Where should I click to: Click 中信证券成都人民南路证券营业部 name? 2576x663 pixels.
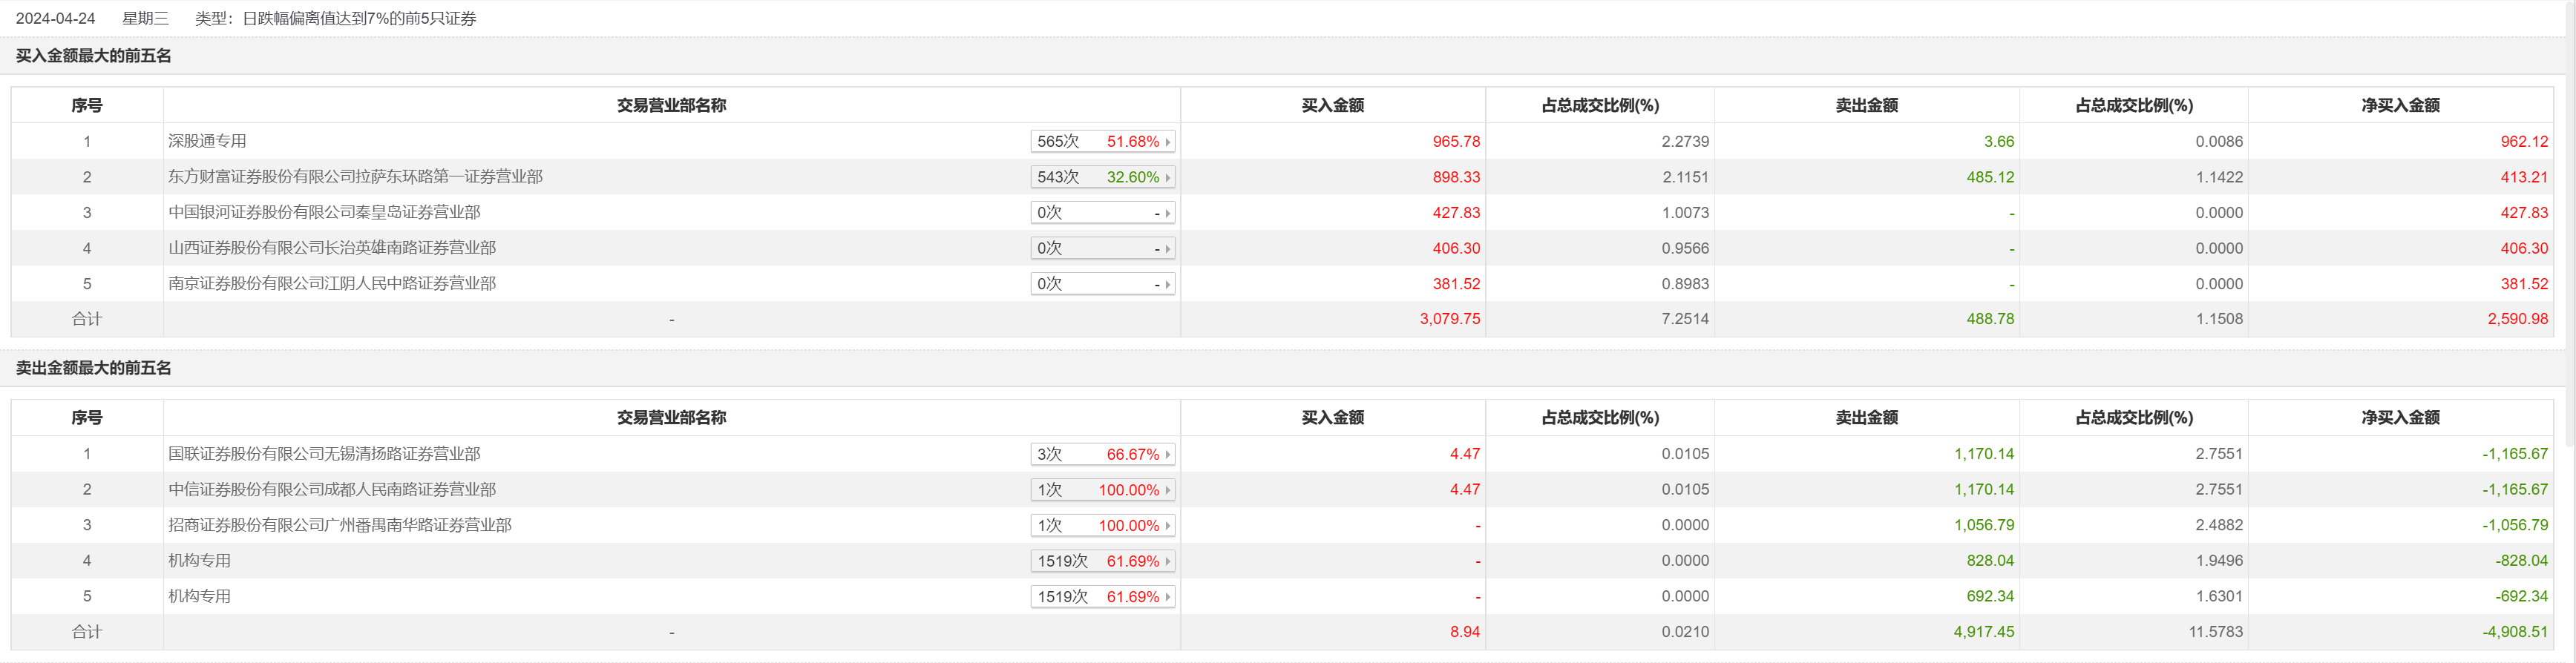(332, 490)
